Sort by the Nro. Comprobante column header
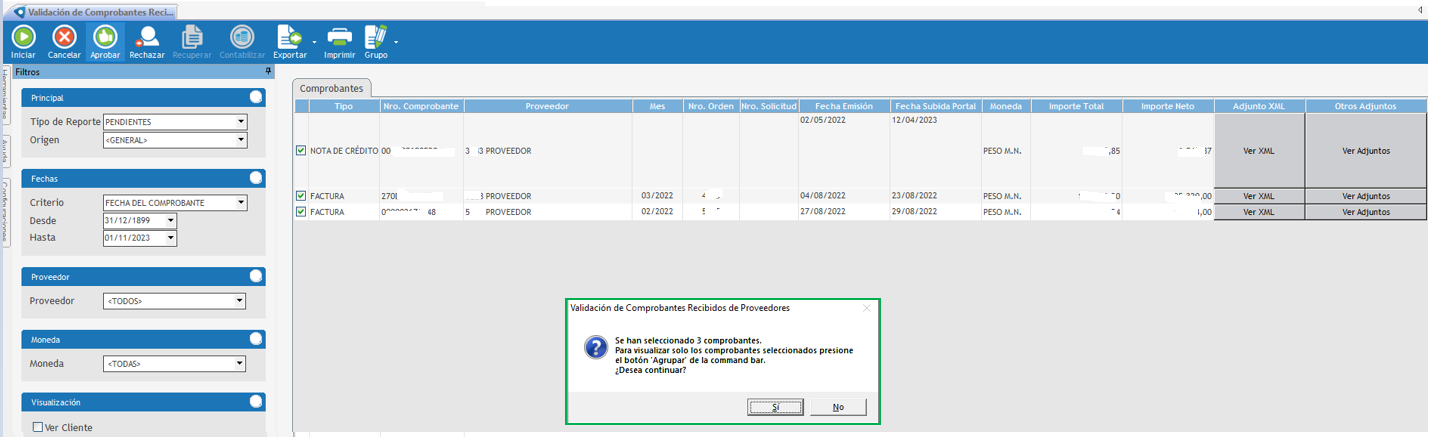This screenshot has width=1429, height=437. pos(421,106)
